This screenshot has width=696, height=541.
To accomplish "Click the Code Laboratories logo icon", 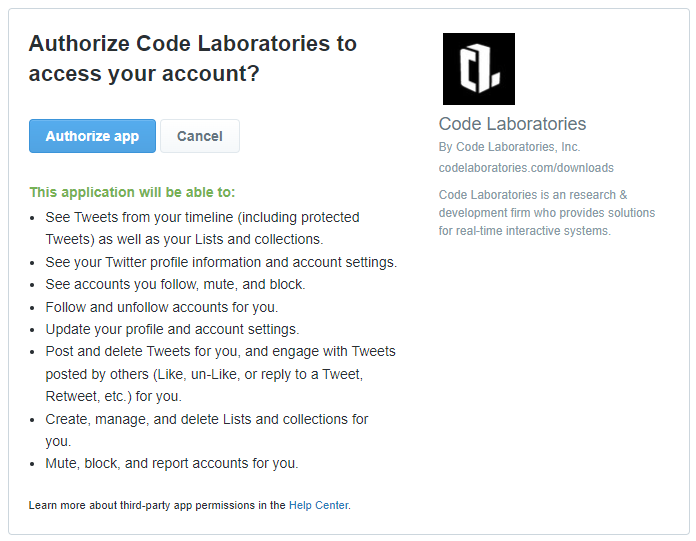I will (479, 69).
